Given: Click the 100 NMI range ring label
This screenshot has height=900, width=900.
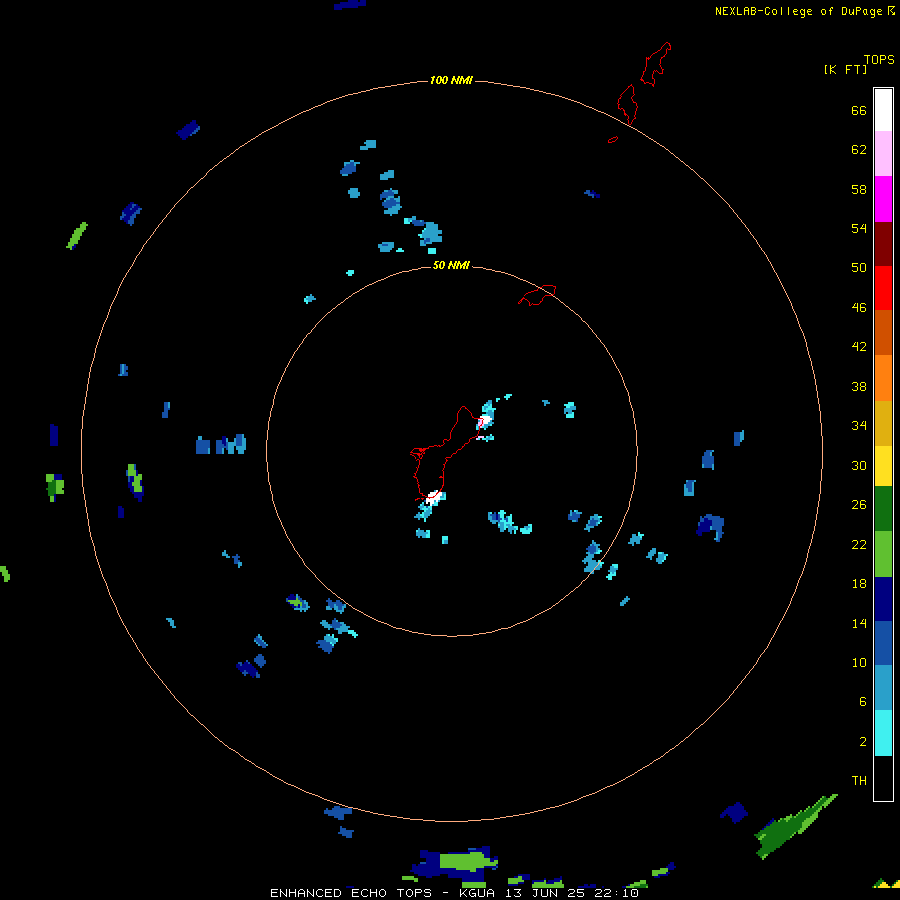Looking at the screenshot, I should click(x=451, y=80).
